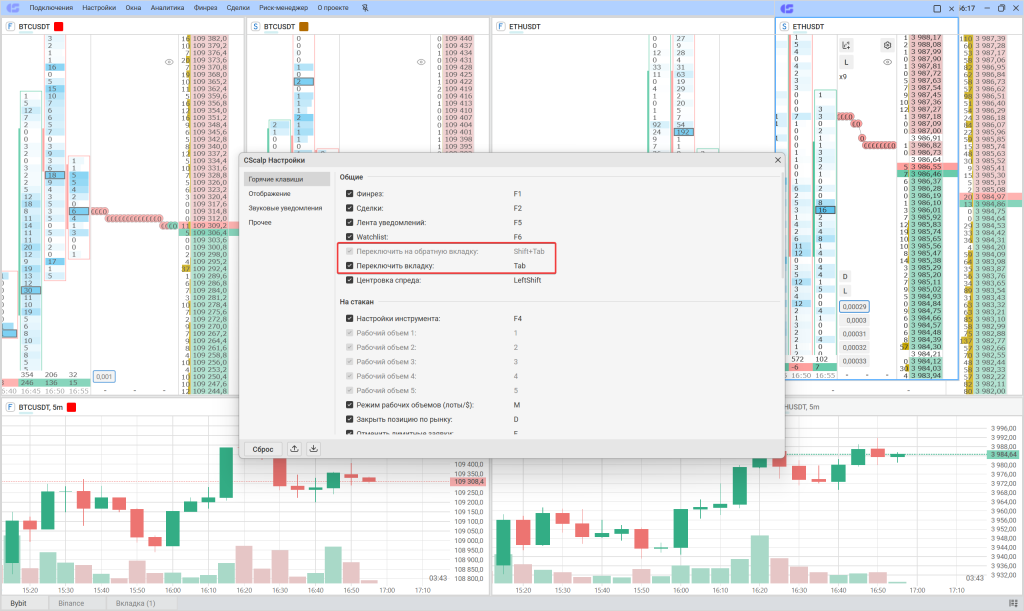This screenshot has width=1024, height=611.
Task: Open the Риск-менеджер menu
Action: [282, 7]
